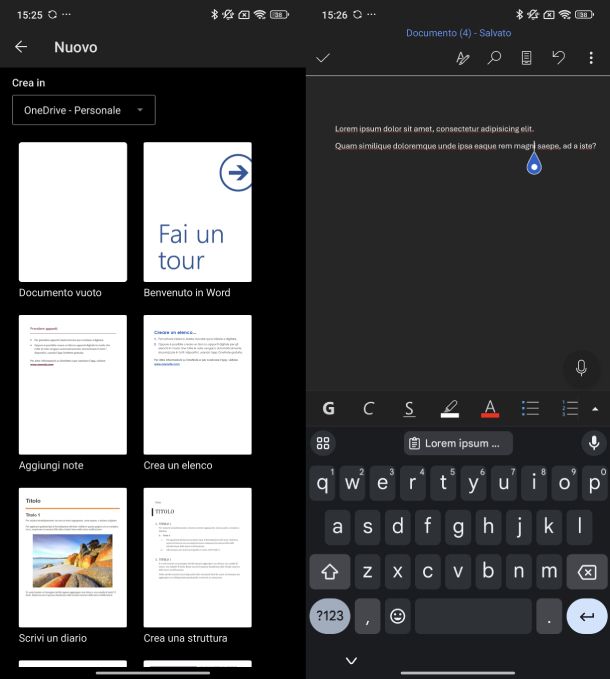Tap the silent mode icon in left screen
Viewport: 610px width, 679px height.
[228, 14]
